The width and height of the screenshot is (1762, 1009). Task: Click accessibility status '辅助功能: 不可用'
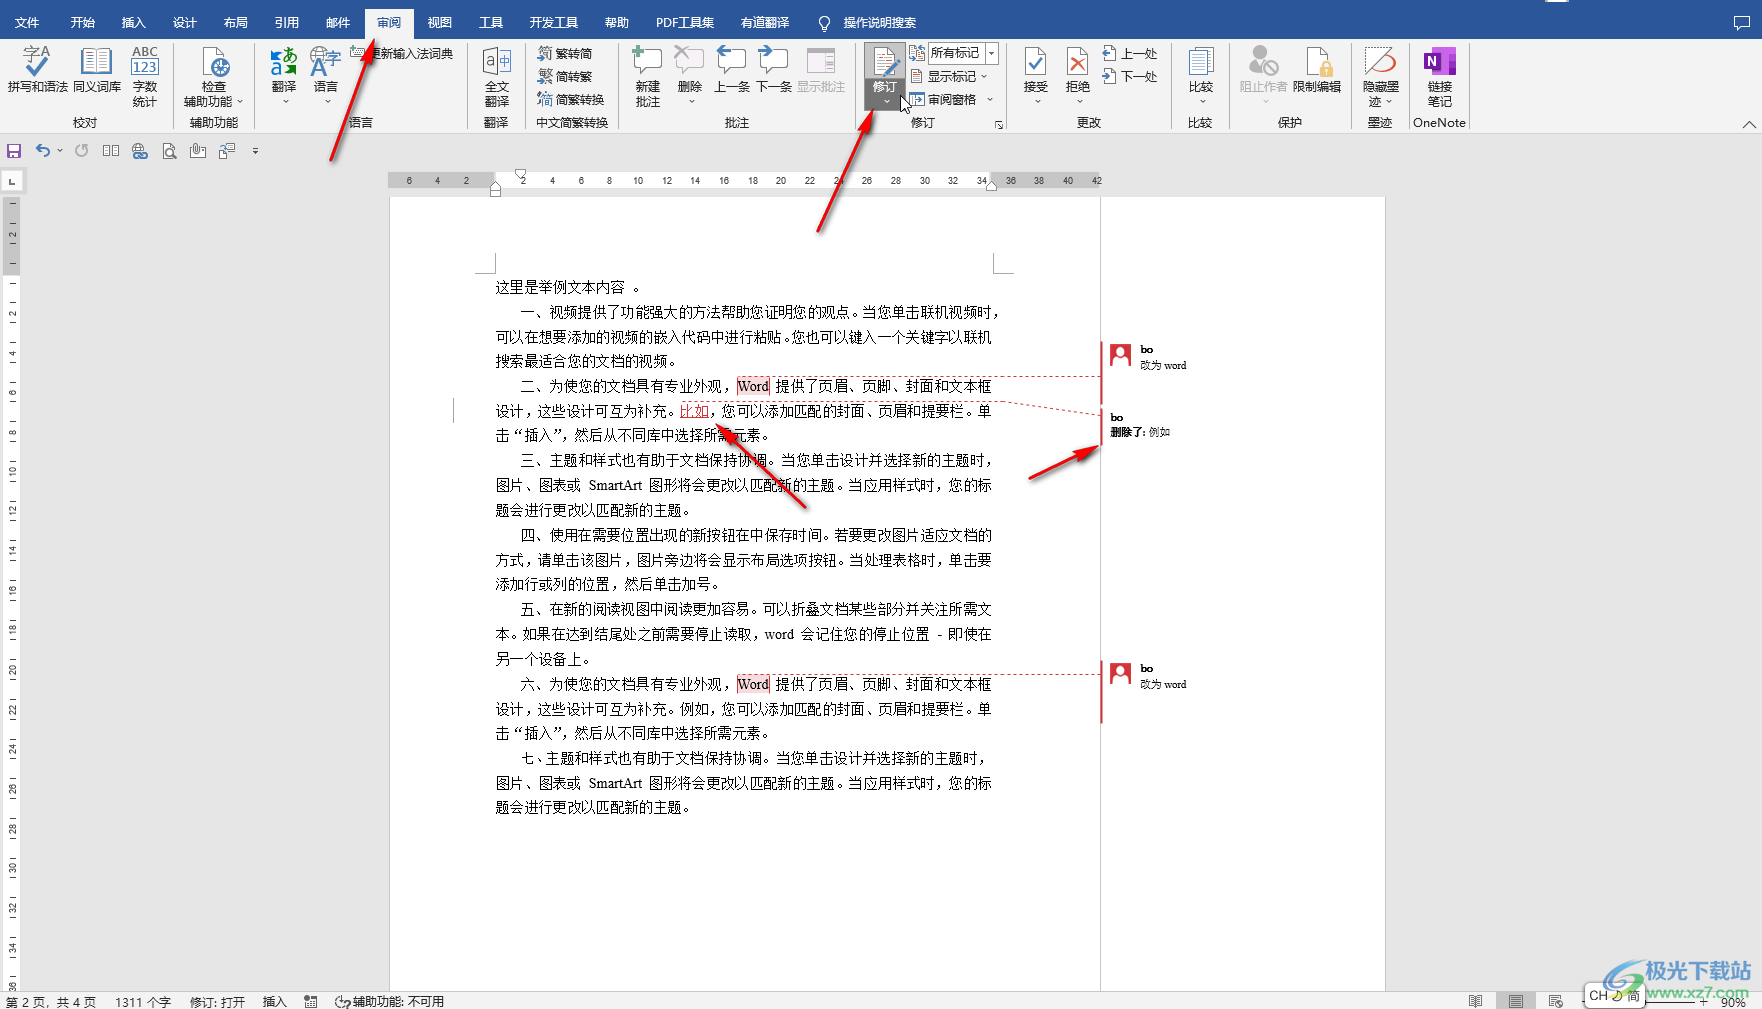click(389, 1001)
